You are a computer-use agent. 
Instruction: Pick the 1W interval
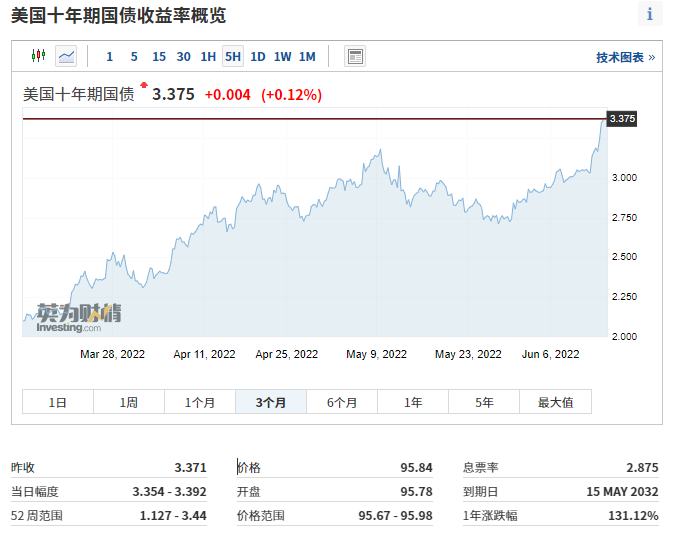[283, 57]
